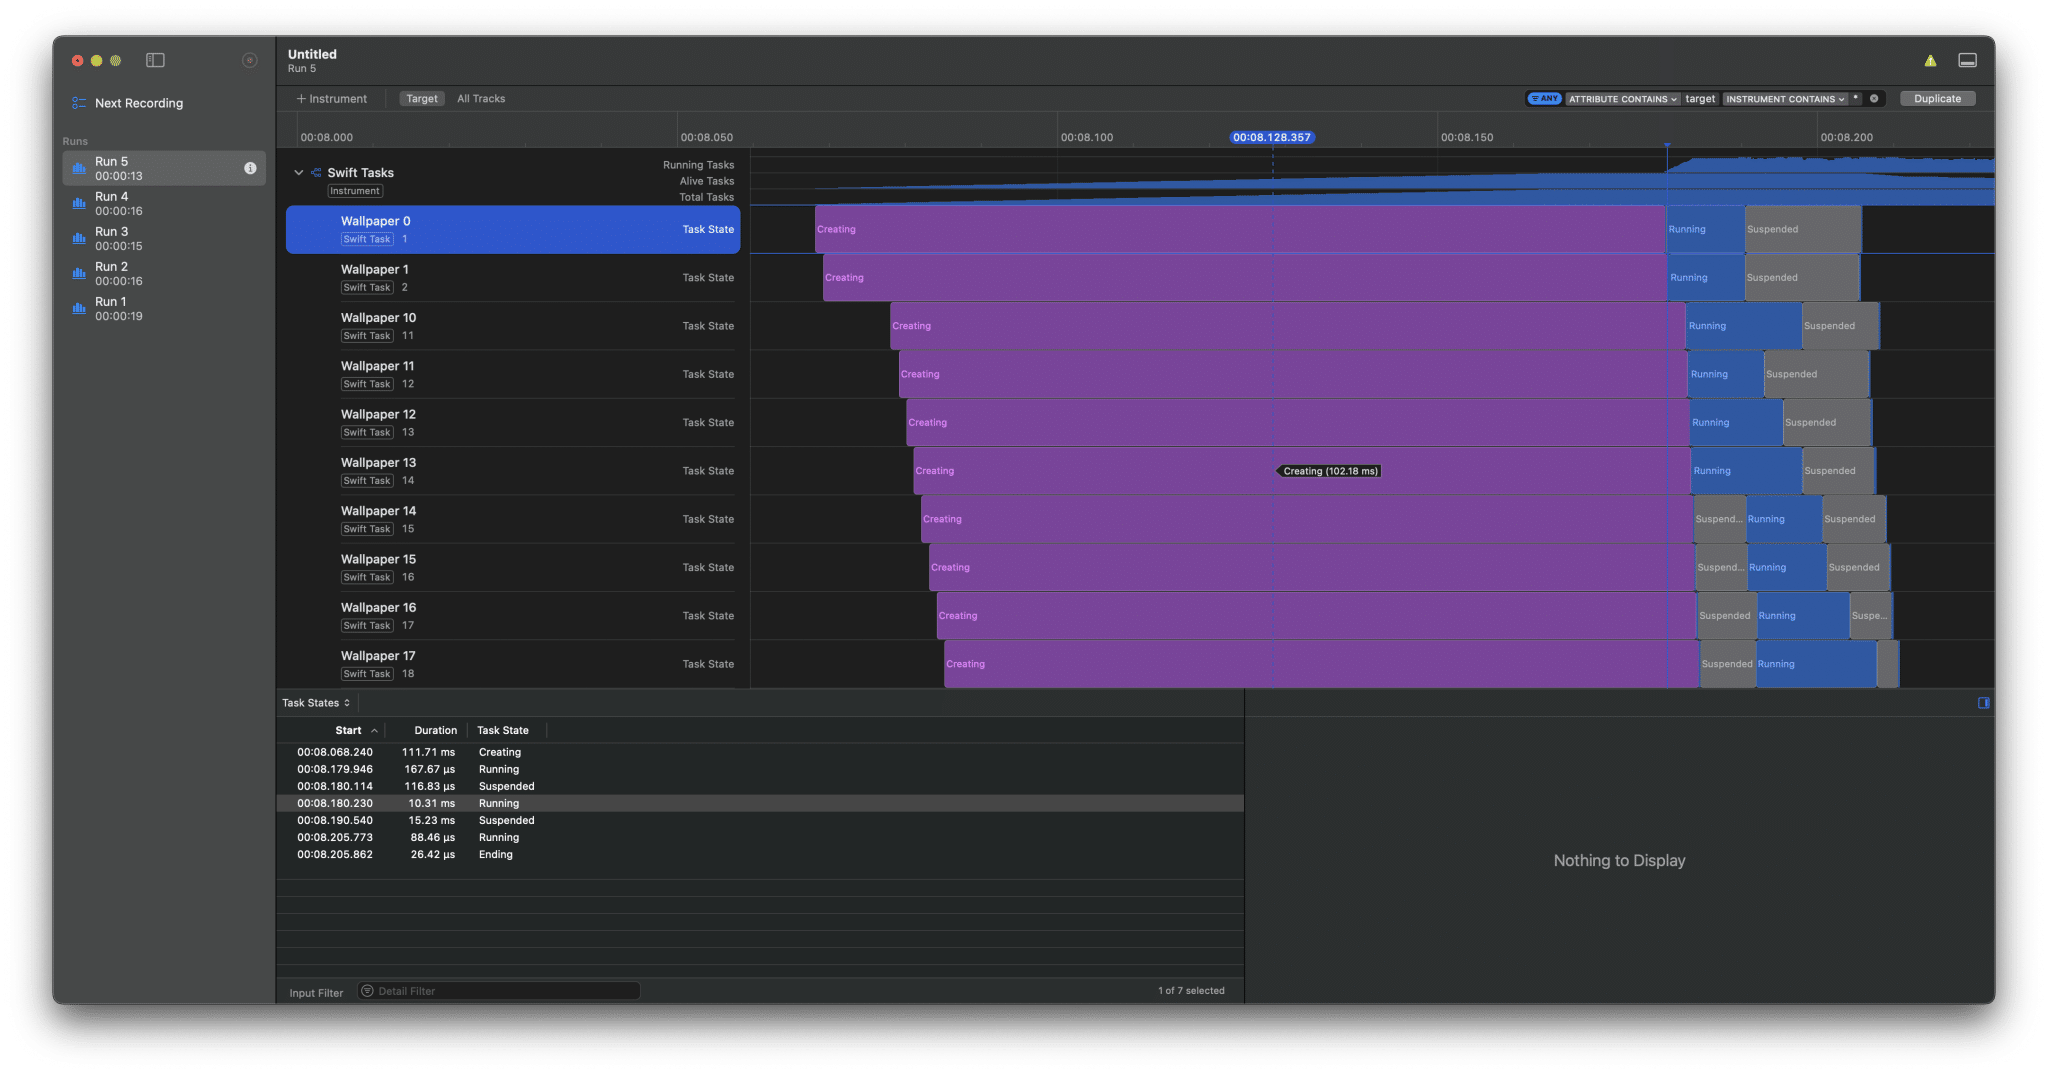Toggle the bottom detail pane visibility
This screenshot has width=2048, height=1074.
1966,61
